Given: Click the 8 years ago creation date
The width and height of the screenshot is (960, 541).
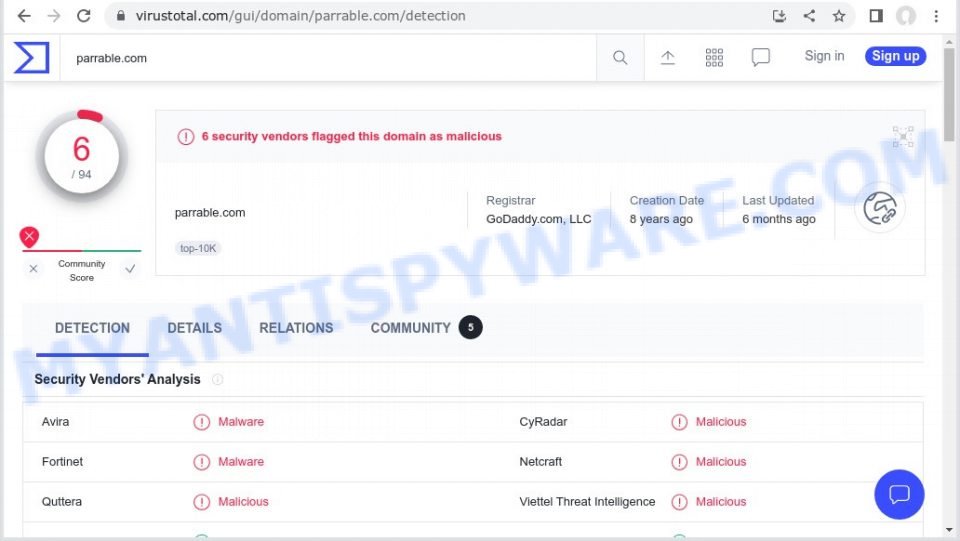Looking at the screenshot, I should 661,219.
